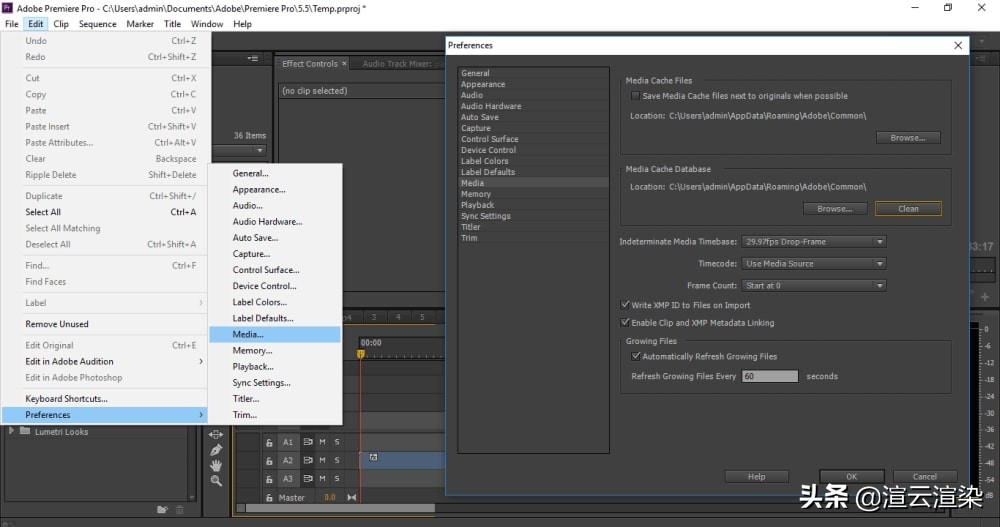
Task: Toggle Enable Clip and XMP Metadata Linking
Action: 625,323
